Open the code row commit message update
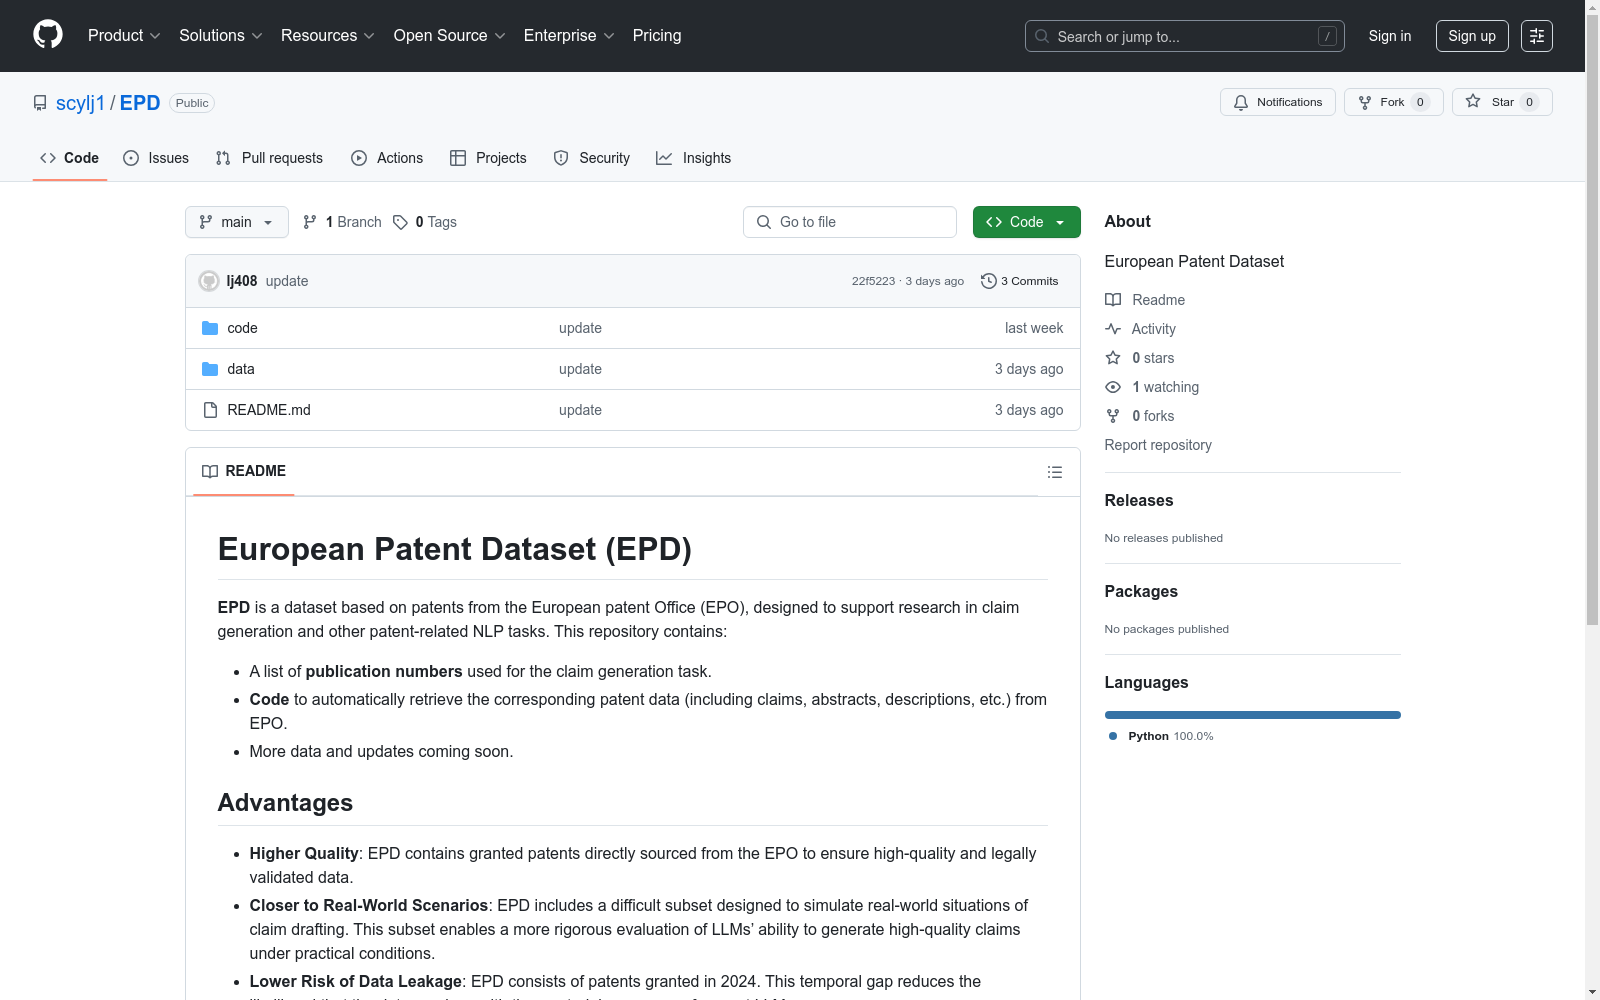The width and height of the screenshot is (1600, 1000). 580,328
